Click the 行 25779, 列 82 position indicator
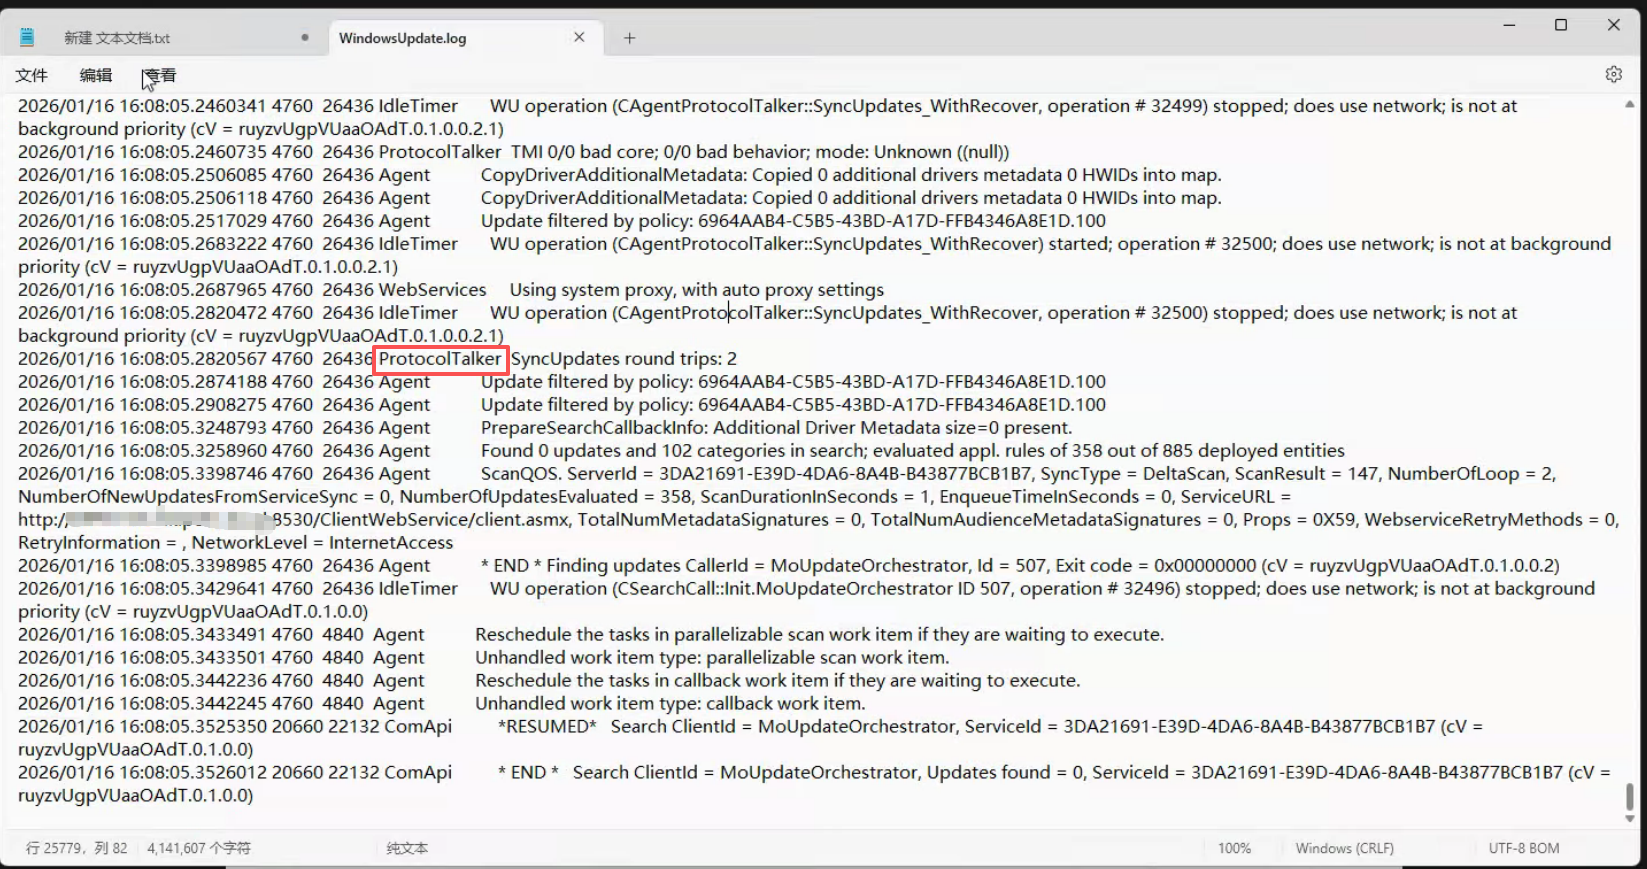This screenshot has height=869, width=1647. 76,848
